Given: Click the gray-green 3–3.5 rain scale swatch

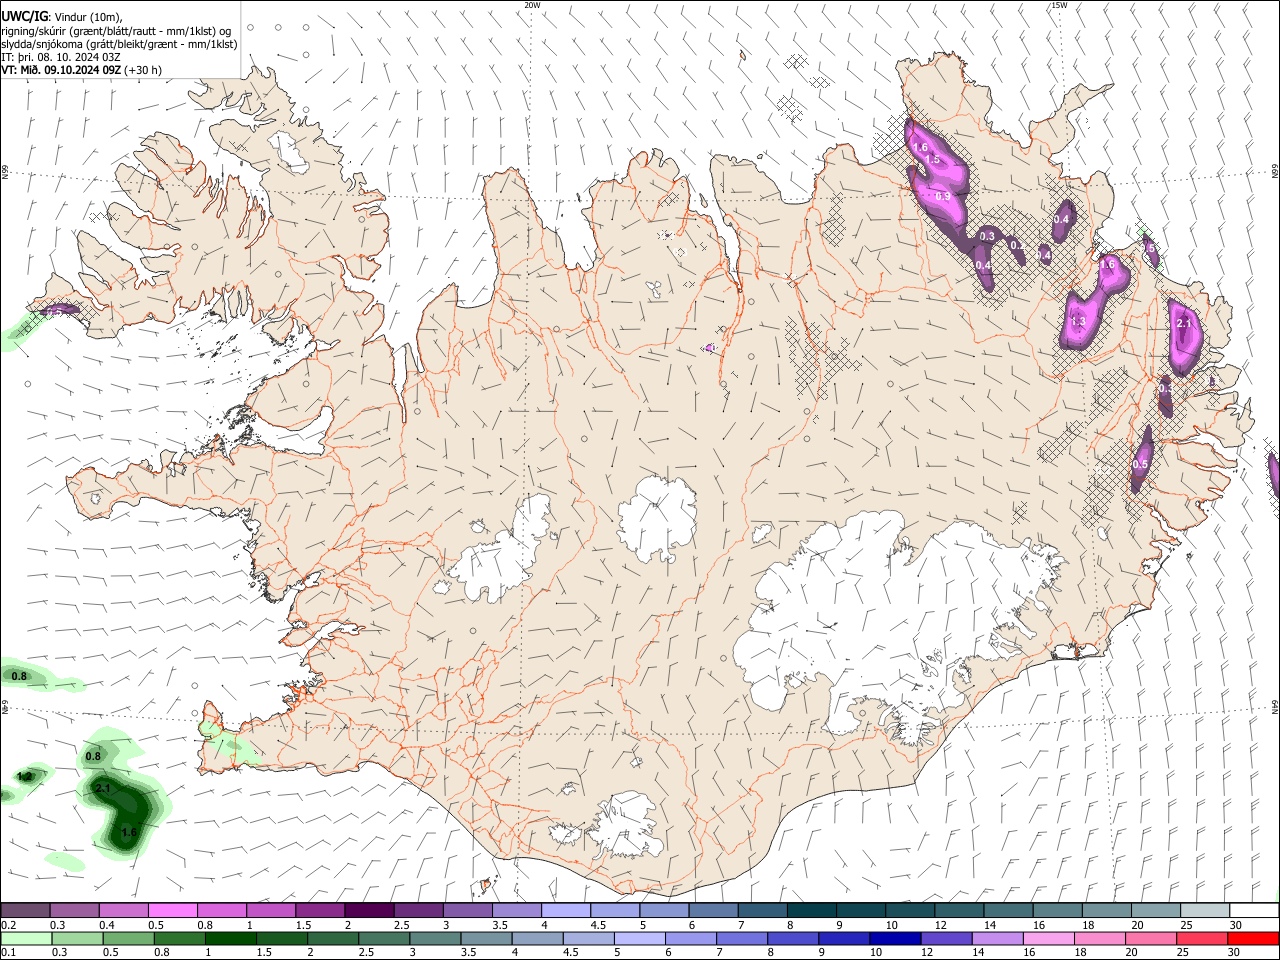Looking at the screenshot, I should (x=435, y=939).
